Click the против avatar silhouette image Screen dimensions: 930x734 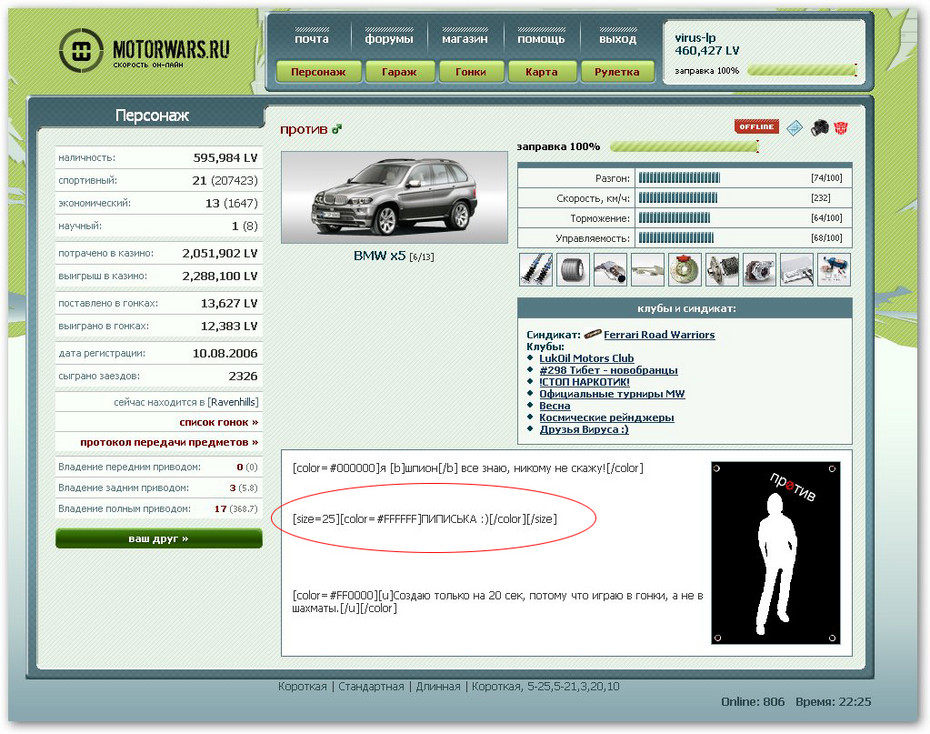click(775, 553)
